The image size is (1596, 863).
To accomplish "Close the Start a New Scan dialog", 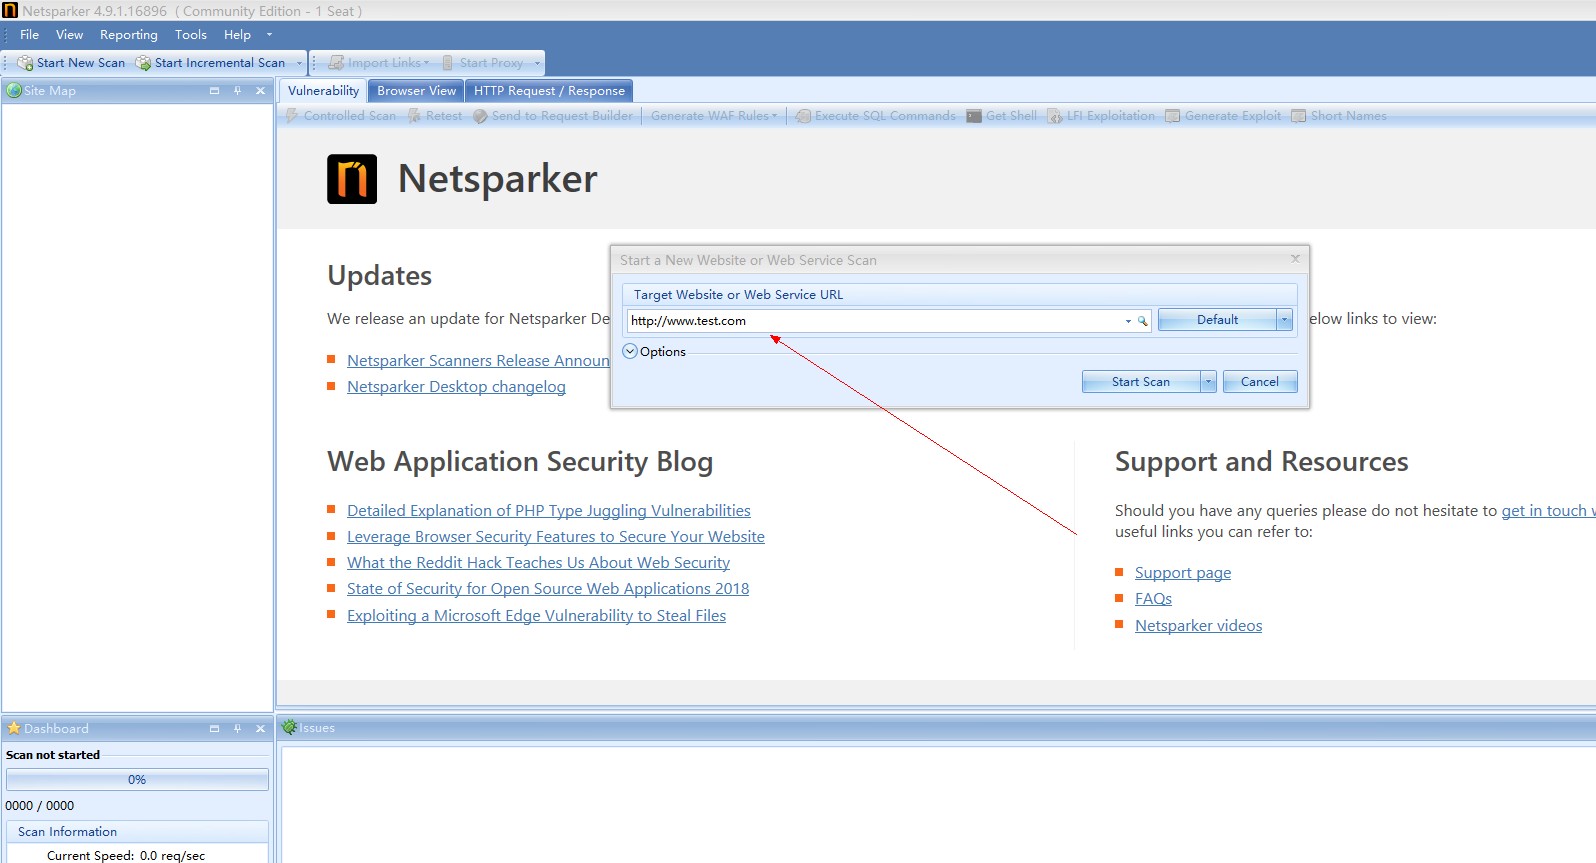I will (x=1295, y=258).
